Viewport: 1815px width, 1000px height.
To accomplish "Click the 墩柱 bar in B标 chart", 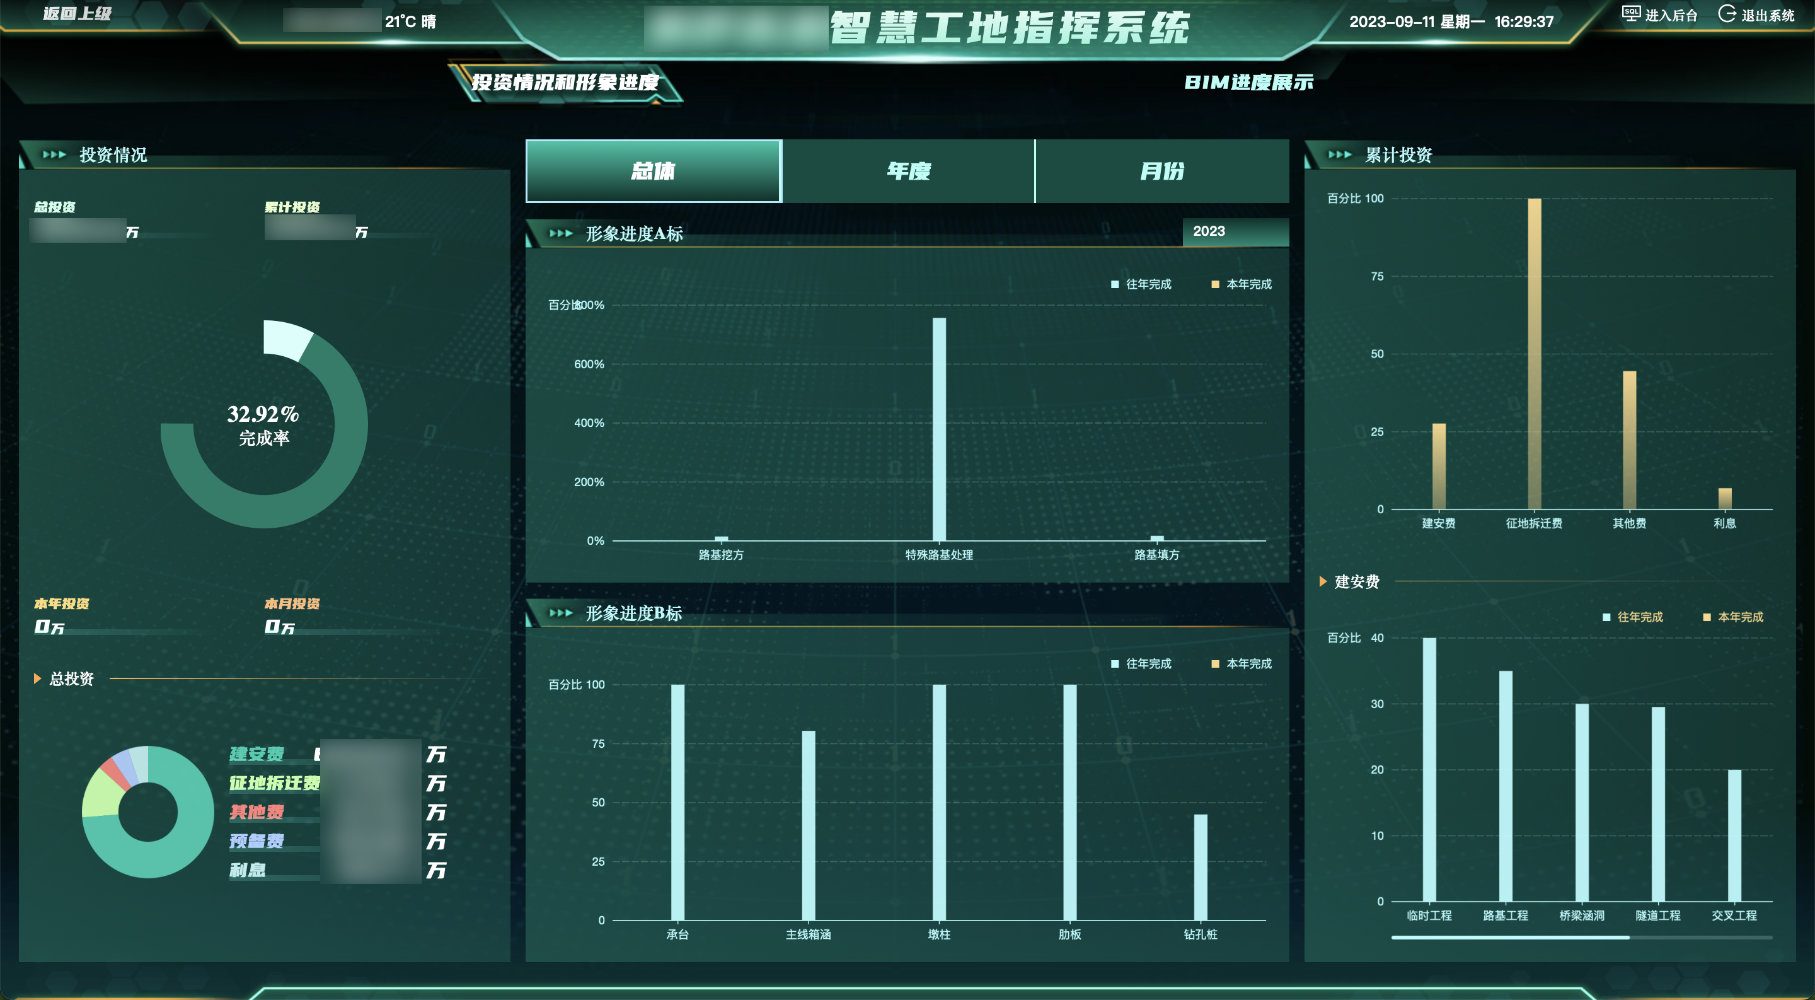I will 939,802.
